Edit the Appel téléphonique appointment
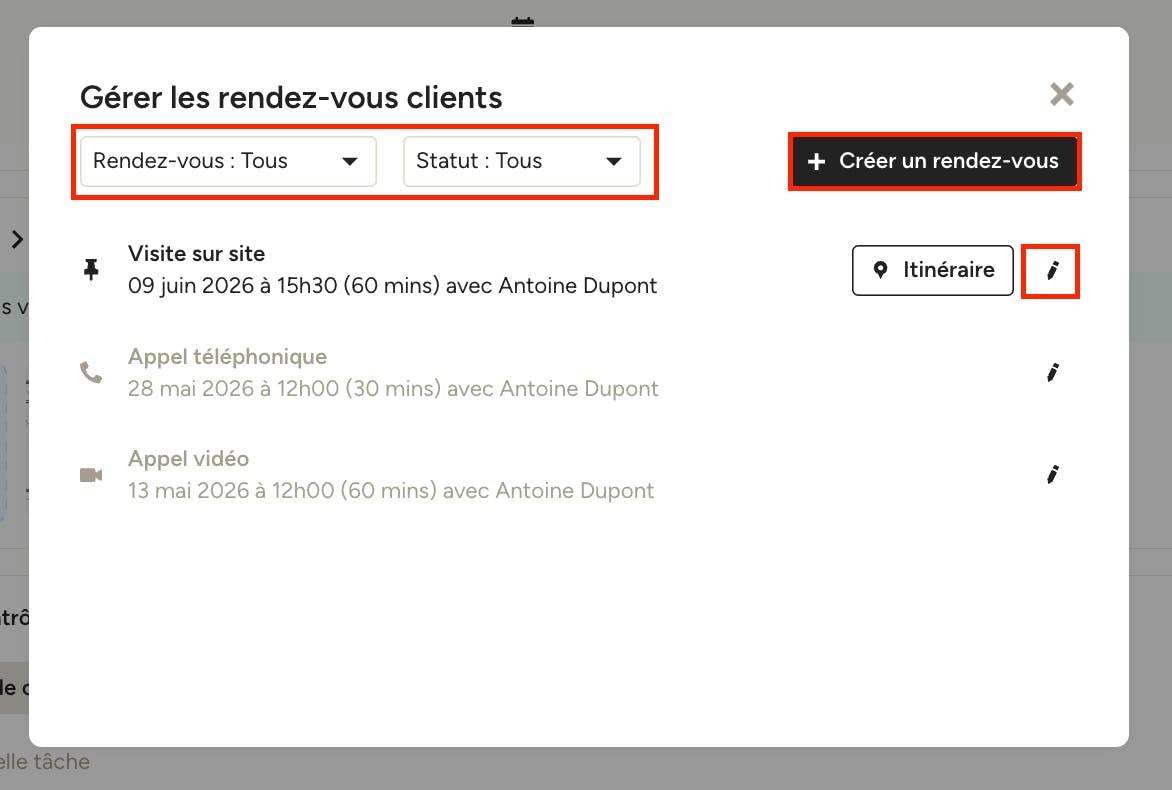This screenshot has width=1172, height=790. (x=1052, y=372)
